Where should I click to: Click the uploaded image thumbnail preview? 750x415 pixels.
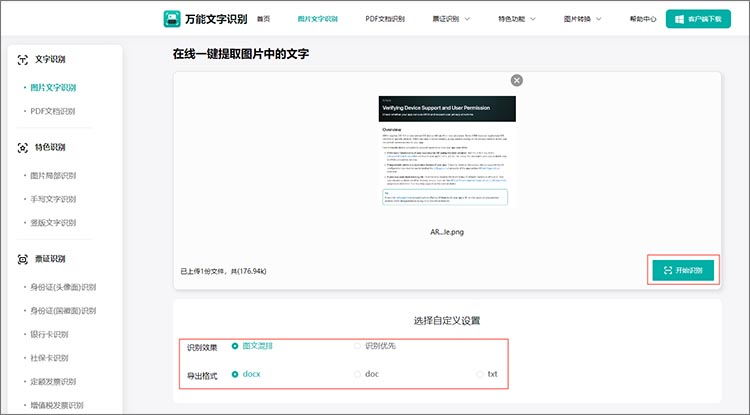(447, 151)
